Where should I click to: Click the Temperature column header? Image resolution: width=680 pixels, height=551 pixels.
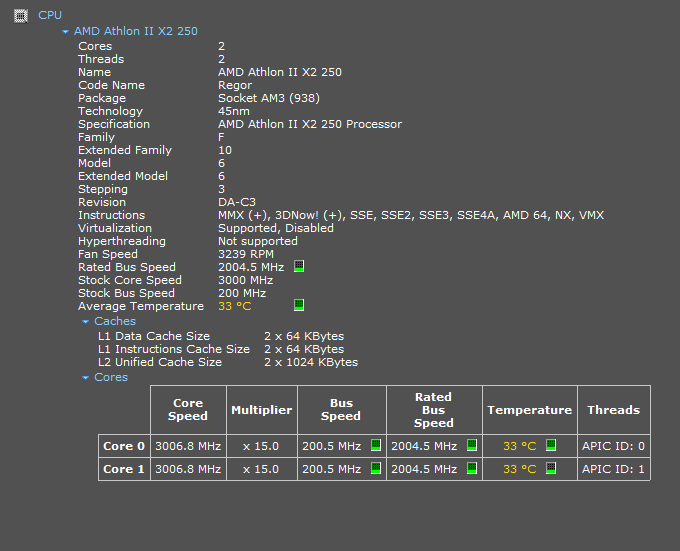530,410
